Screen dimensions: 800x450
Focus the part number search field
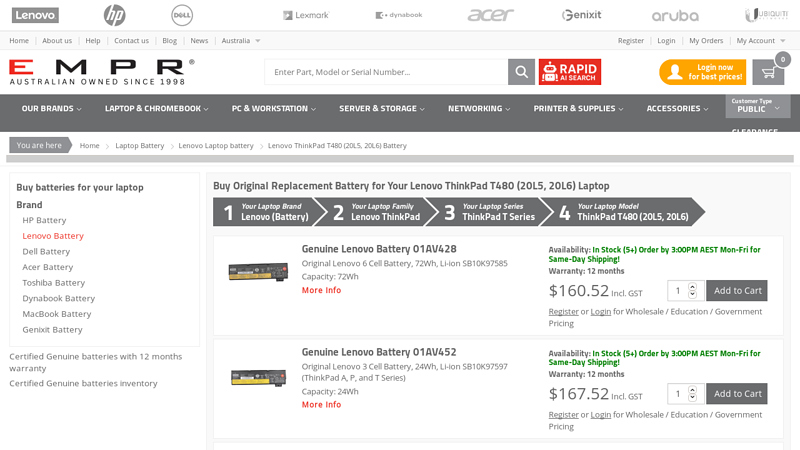pos(386,72)
